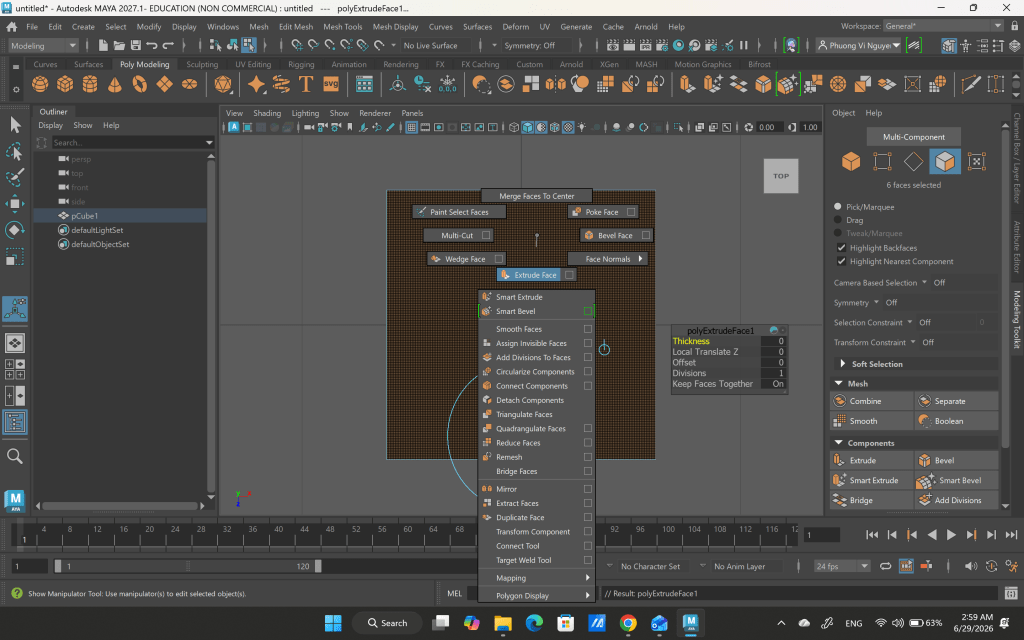This screenshot has width=1024, height=640.
Task: Click the polygon sphere shelf icon
Action: (x=40, y=84)
